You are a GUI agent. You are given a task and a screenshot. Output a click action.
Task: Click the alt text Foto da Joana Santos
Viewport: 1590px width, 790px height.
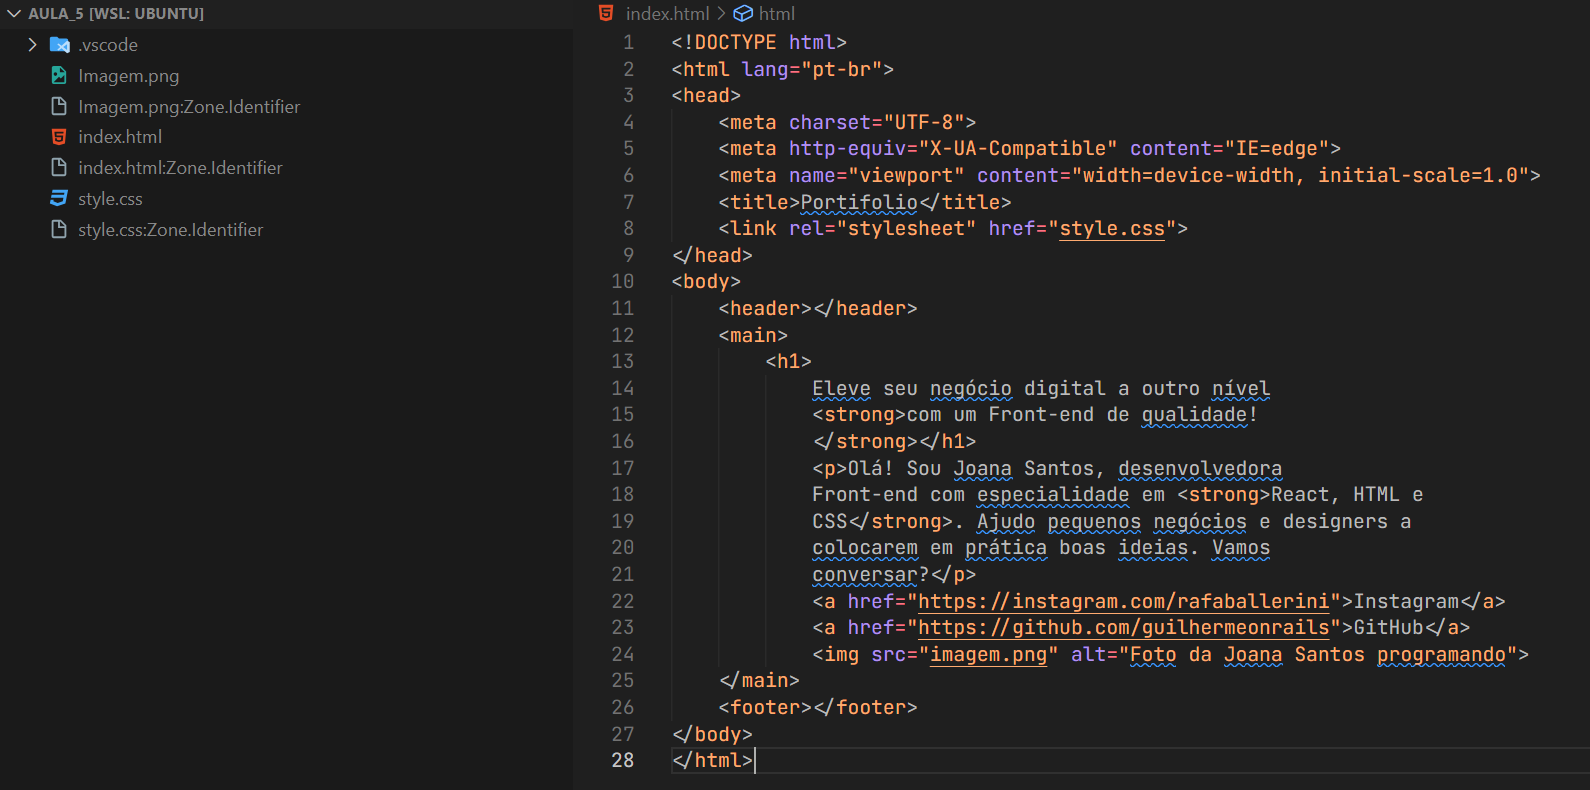tap(1318, 655)
